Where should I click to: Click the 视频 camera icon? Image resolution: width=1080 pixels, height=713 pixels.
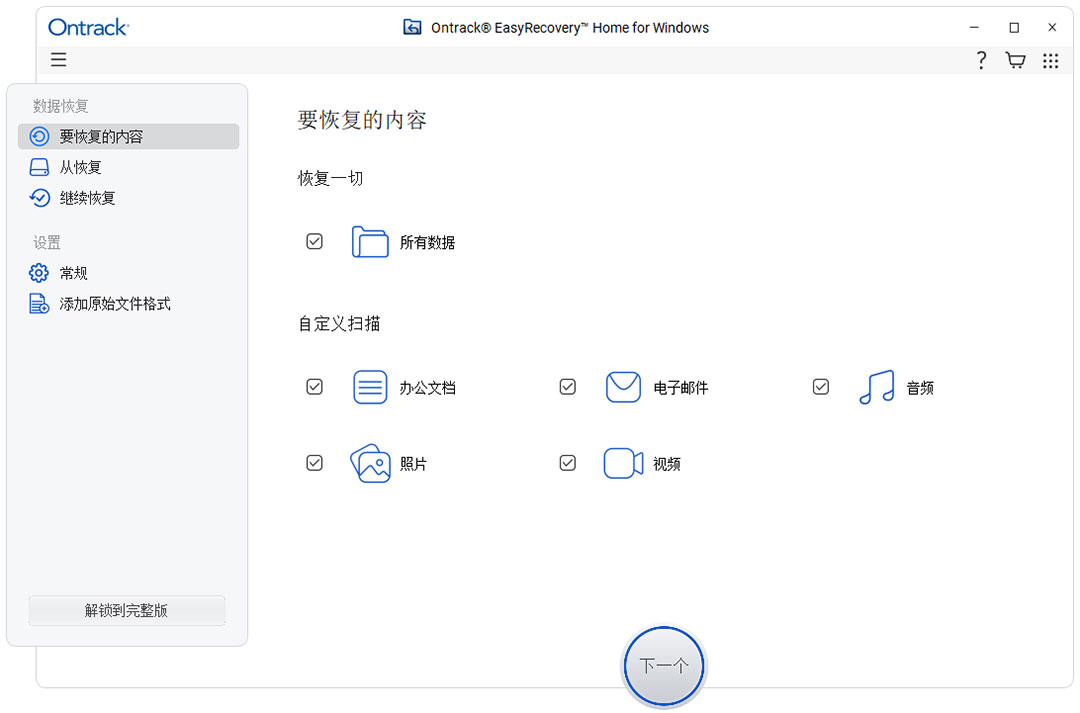623,463
